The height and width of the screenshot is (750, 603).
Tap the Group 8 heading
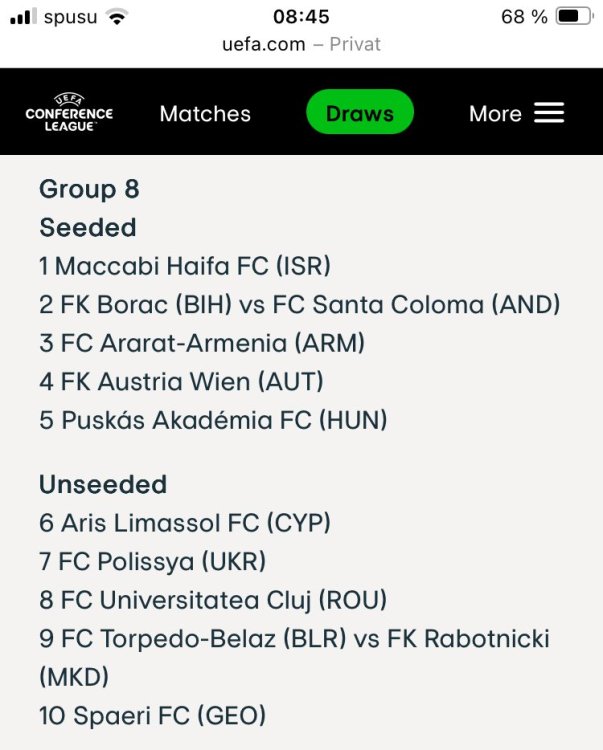[x=89, y=189]
